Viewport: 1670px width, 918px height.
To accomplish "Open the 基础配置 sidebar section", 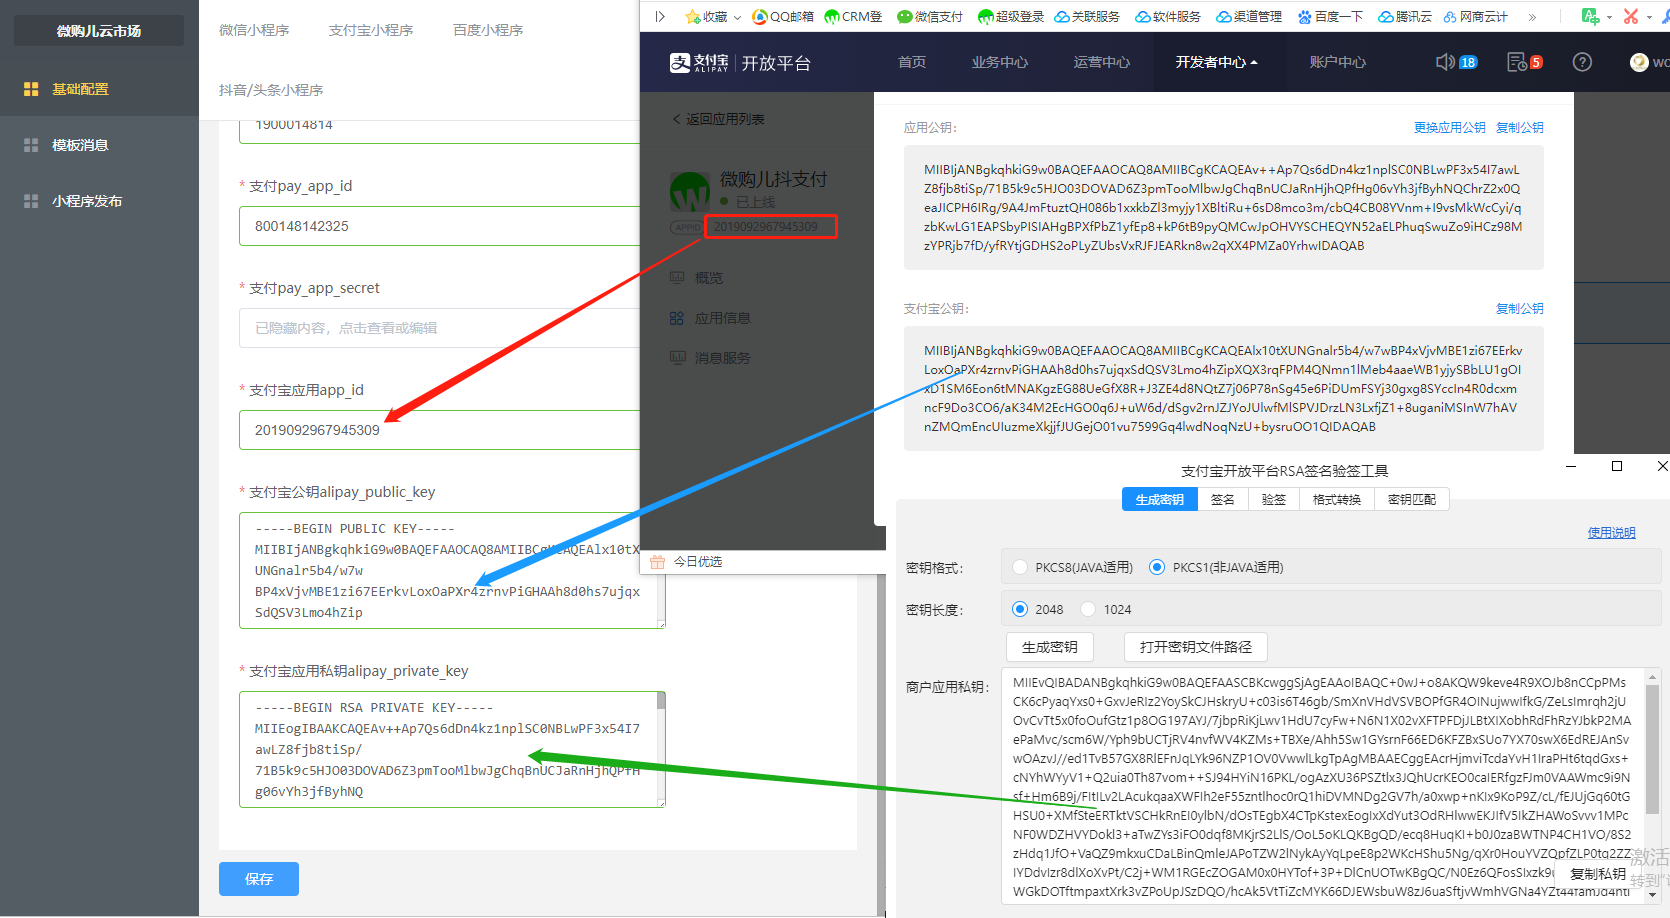I will point(99,89).
